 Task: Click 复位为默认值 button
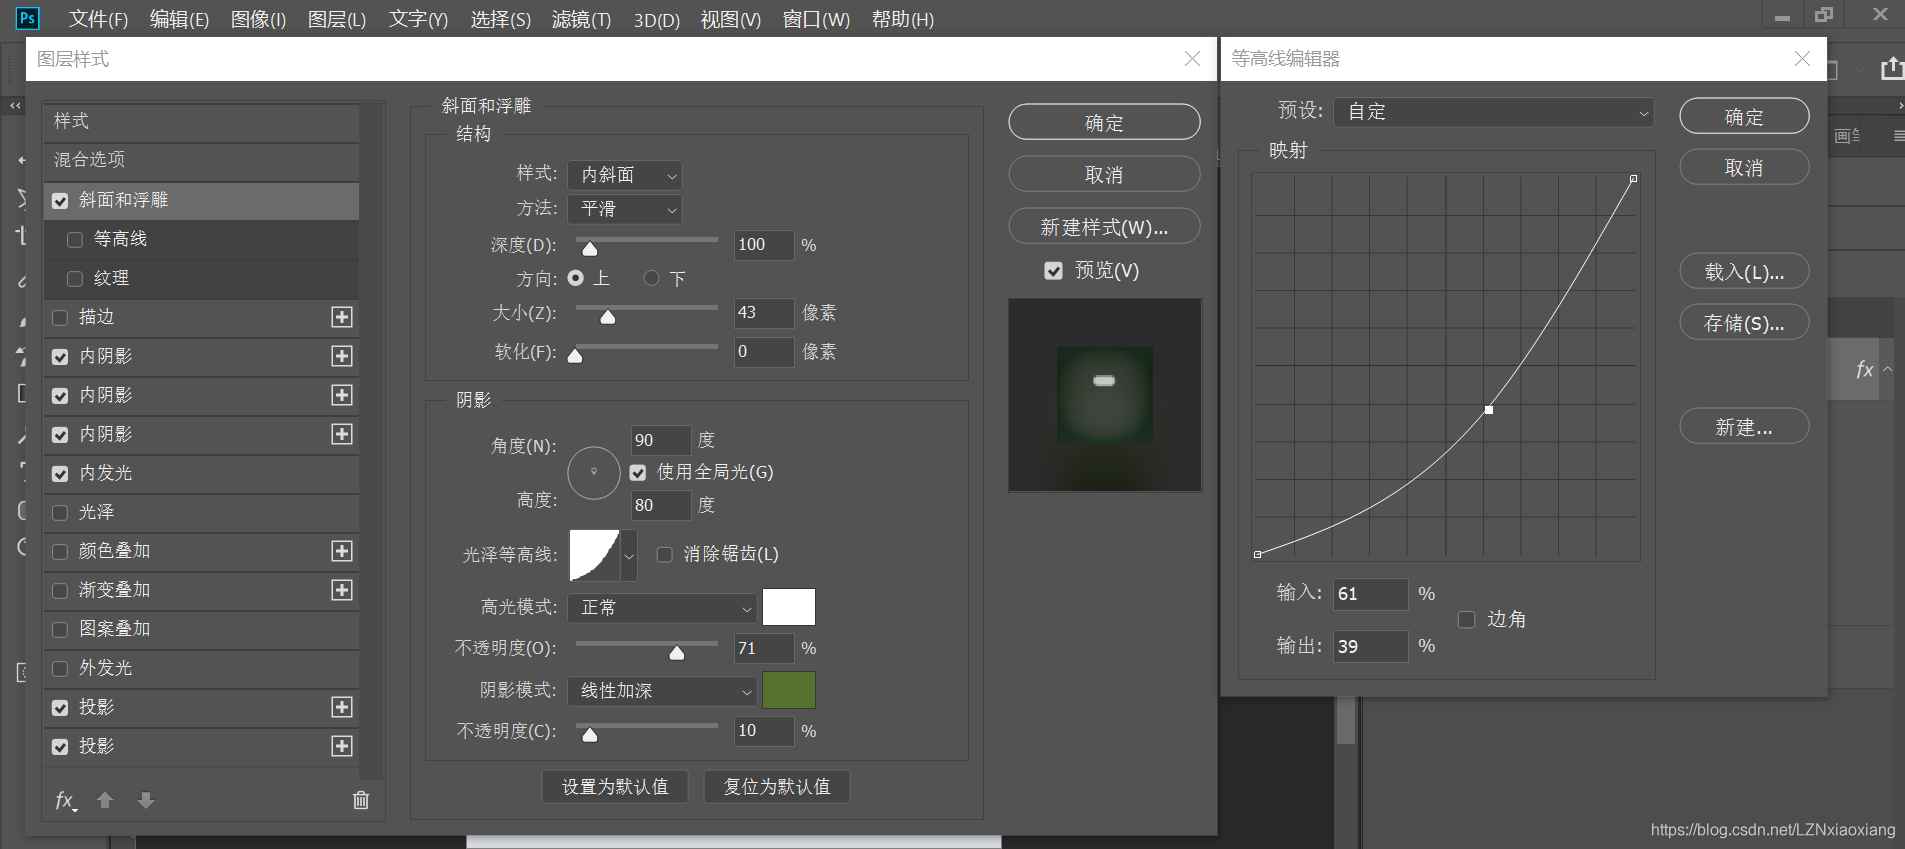tap(777, 787)
